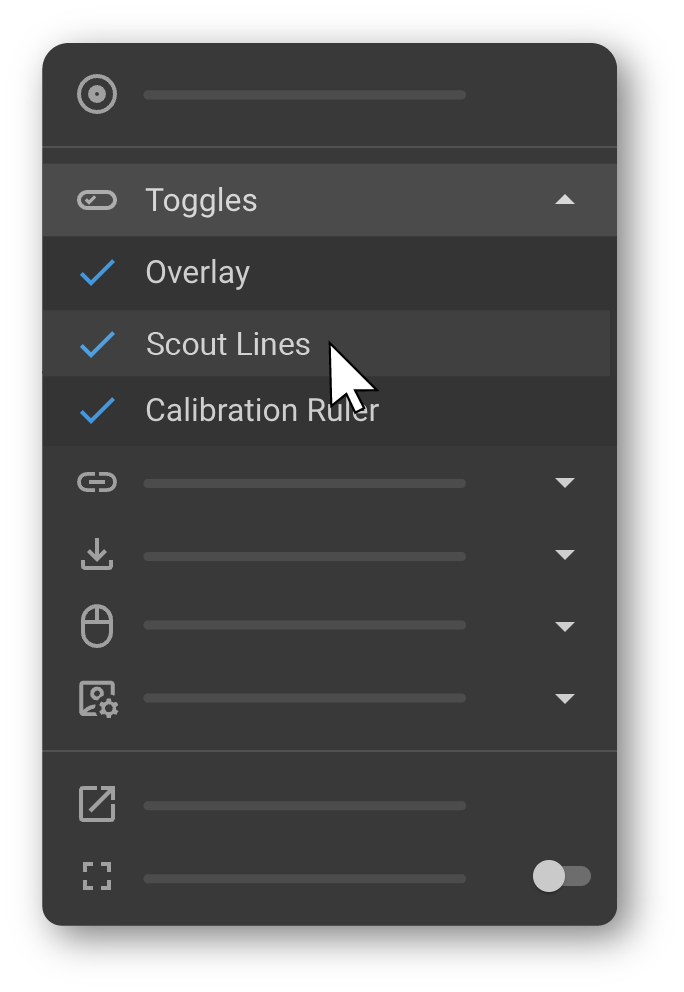Click the image settings gear icon
The height and width of the screenshot is (992, 684).
98,699
